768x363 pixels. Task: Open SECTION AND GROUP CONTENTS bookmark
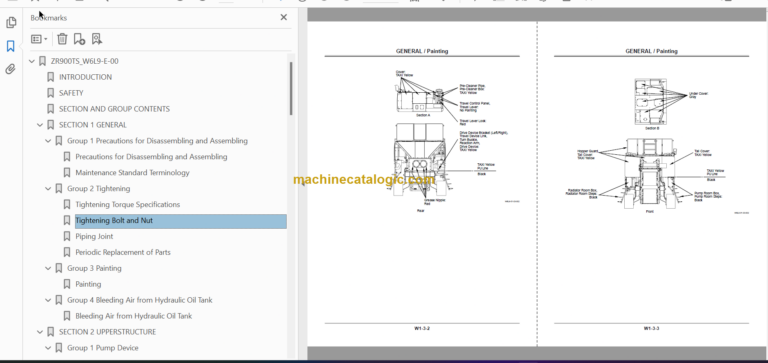point(114,109)
